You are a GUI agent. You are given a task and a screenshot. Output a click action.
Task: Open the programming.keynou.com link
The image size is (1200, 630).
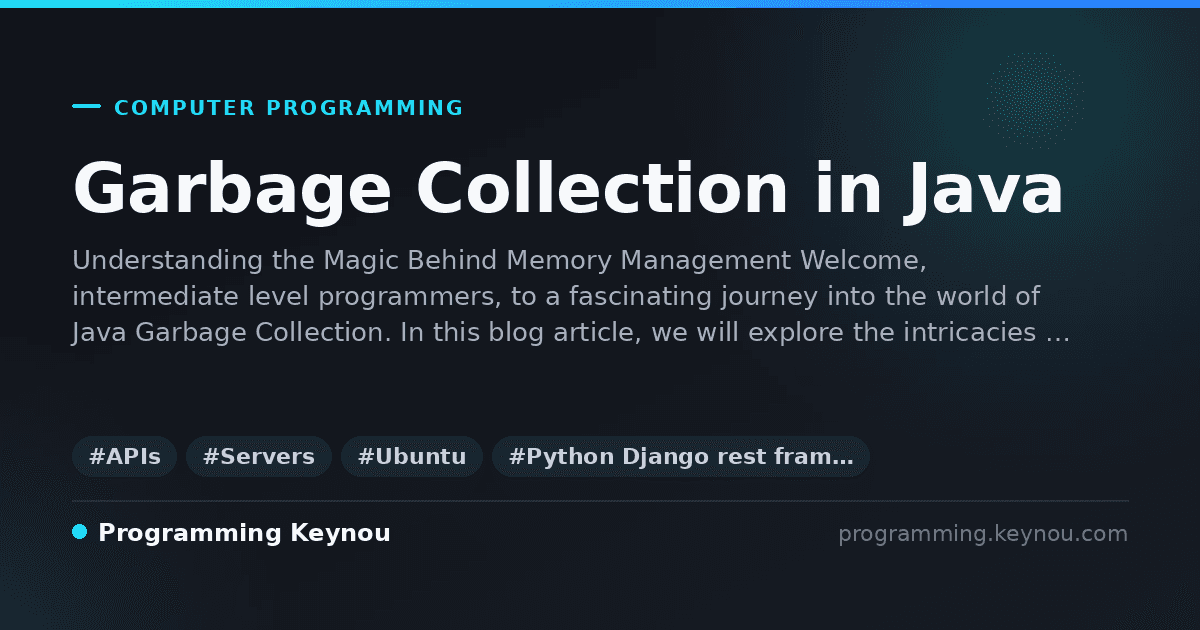coord(983,534)
